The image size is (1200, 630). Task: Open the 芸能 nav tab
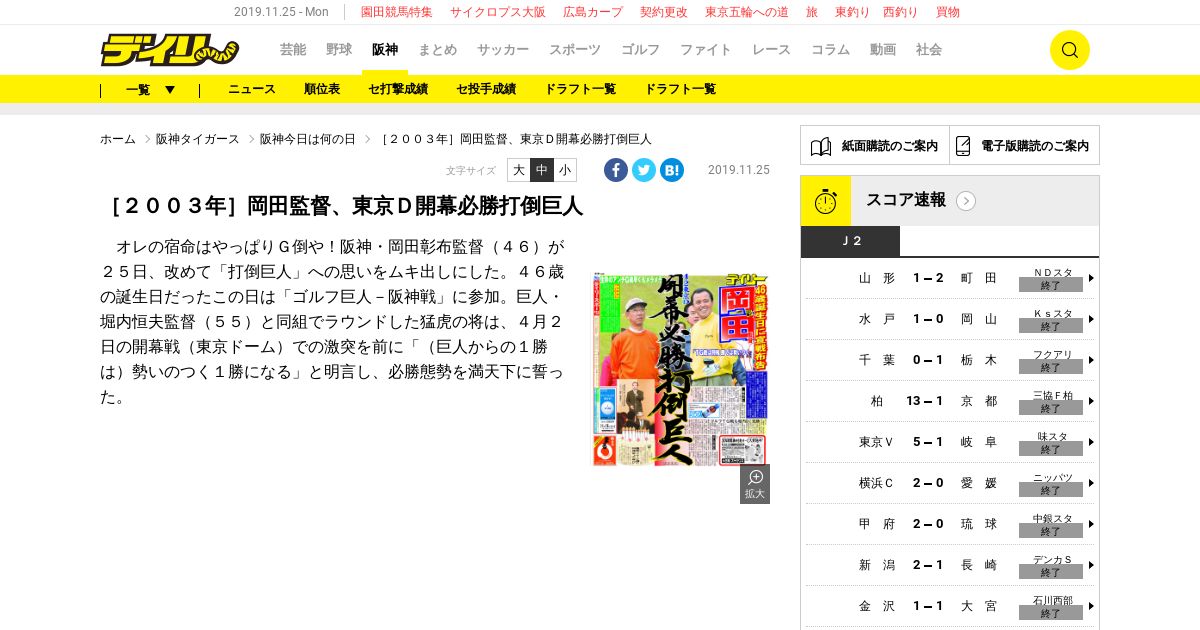click(293, 50)
